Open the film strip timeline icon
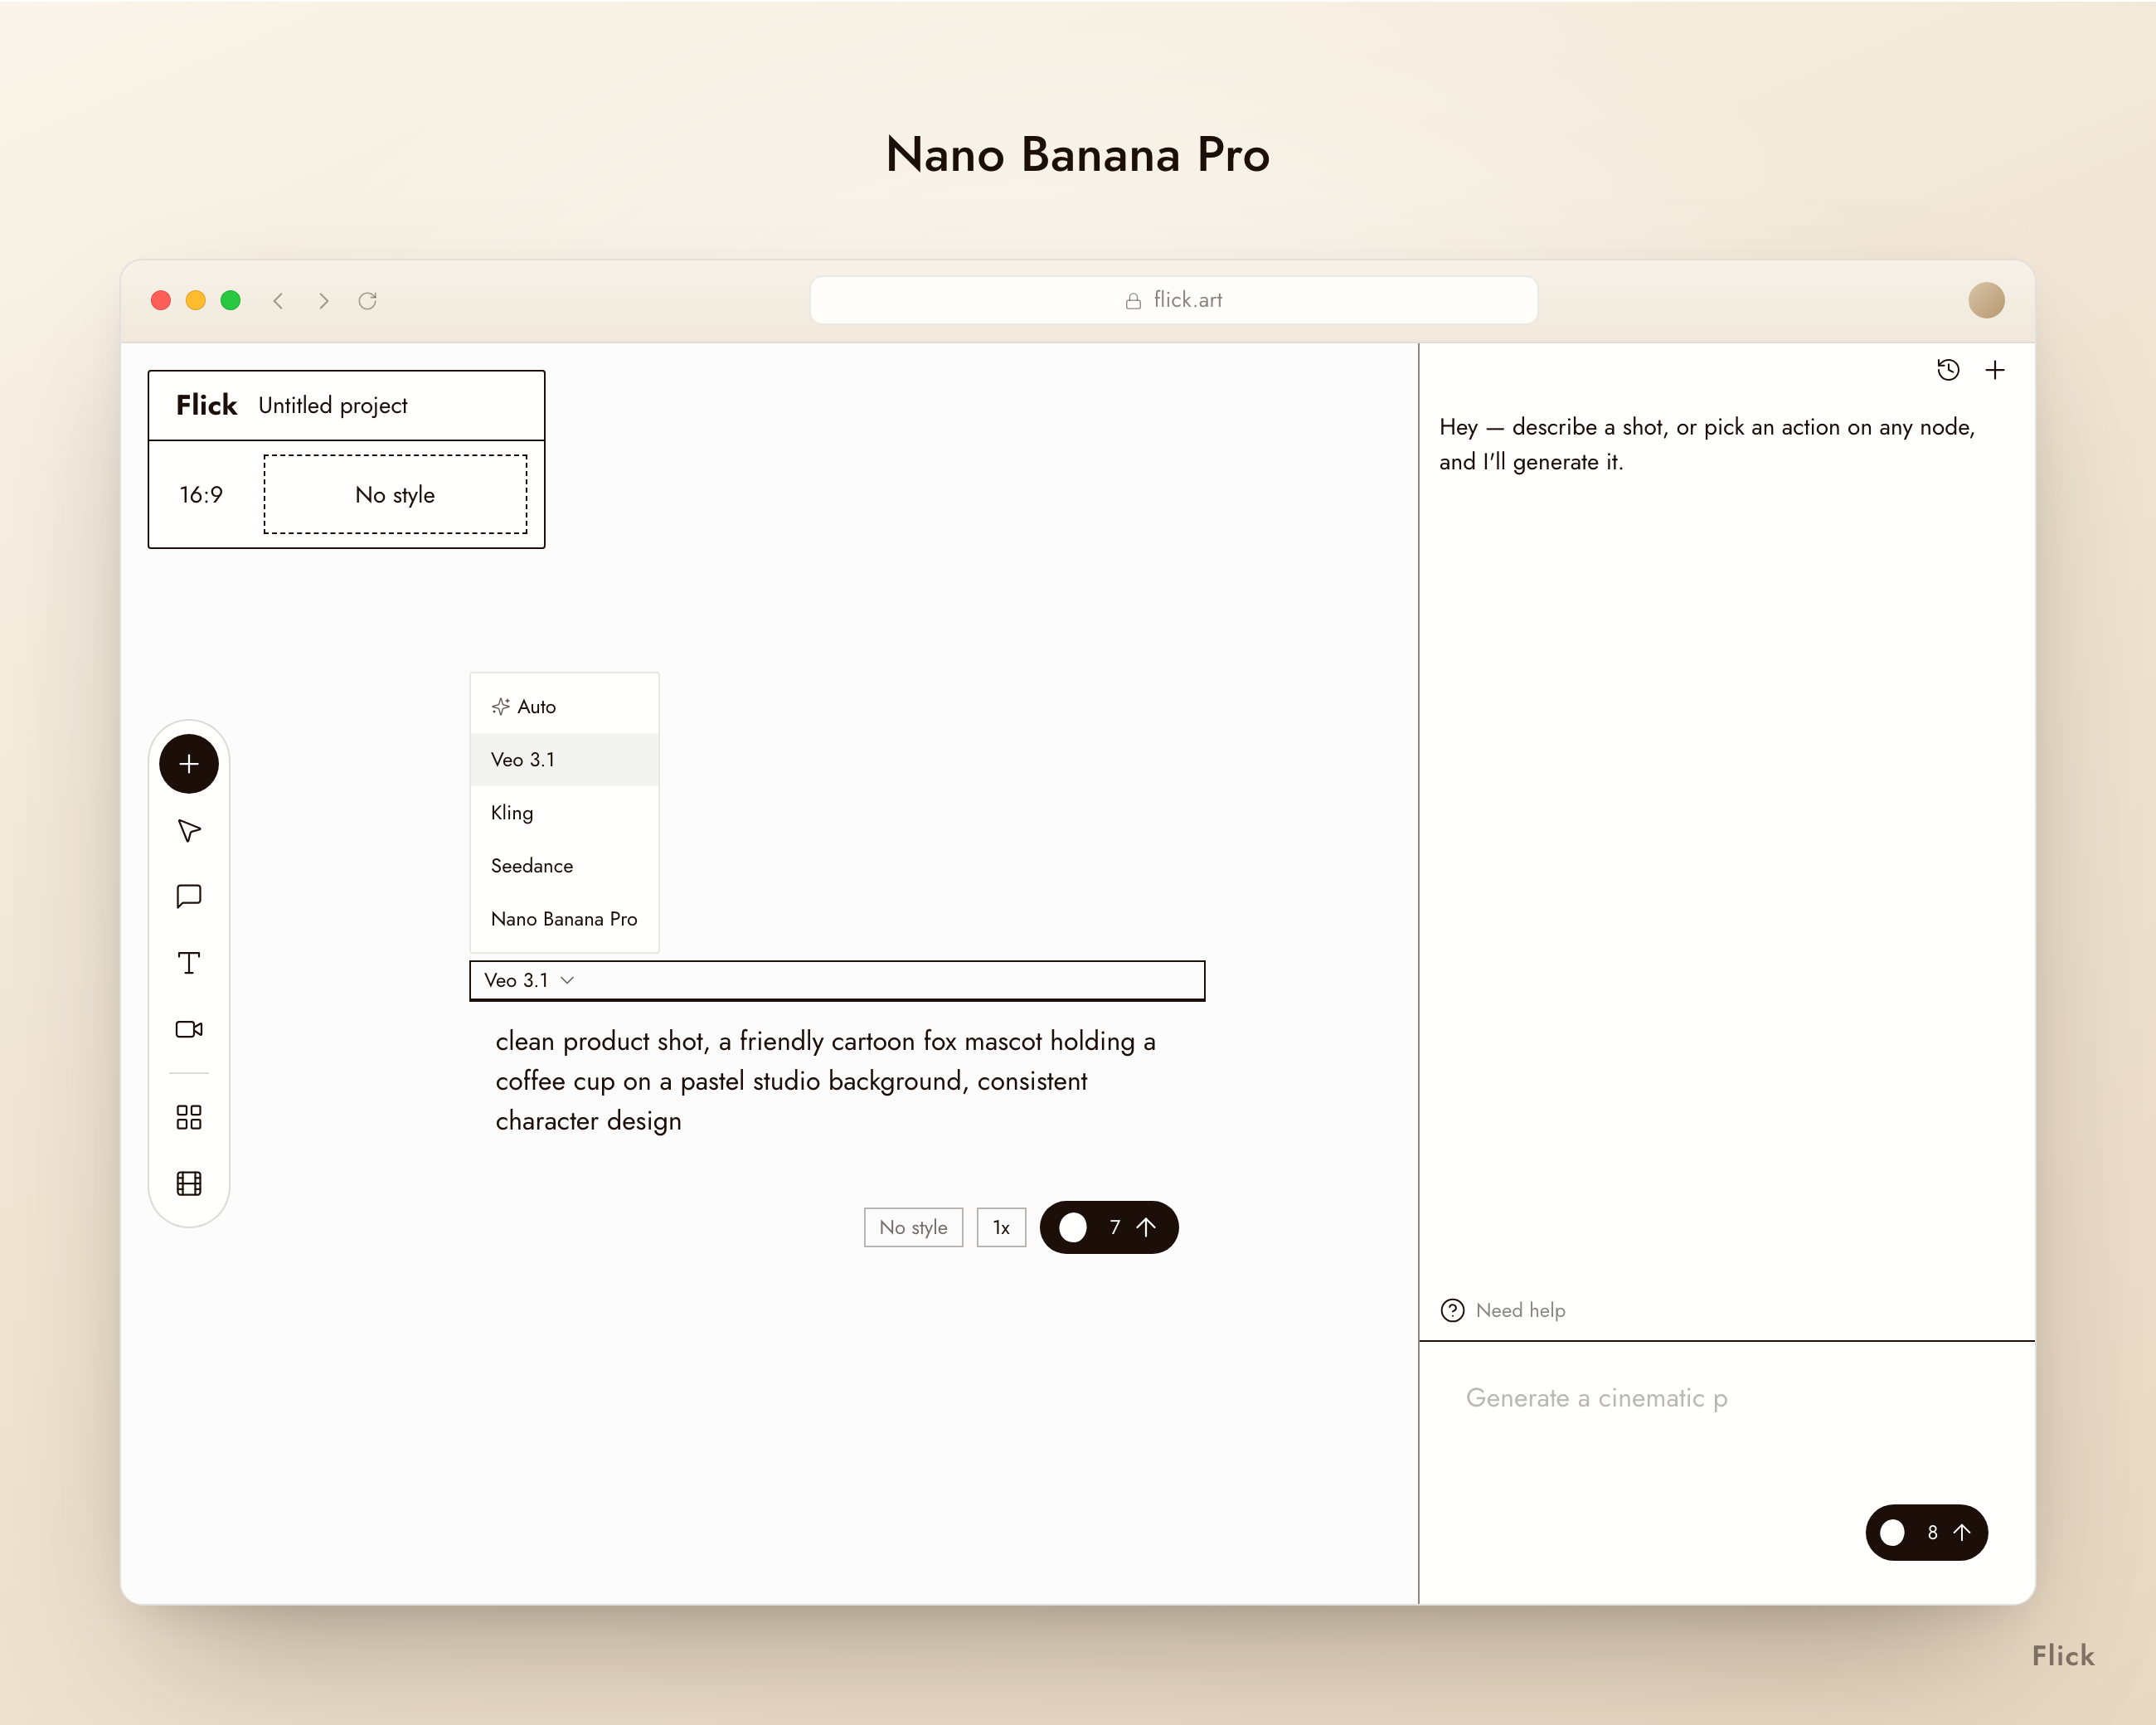 click(189, 1183)
